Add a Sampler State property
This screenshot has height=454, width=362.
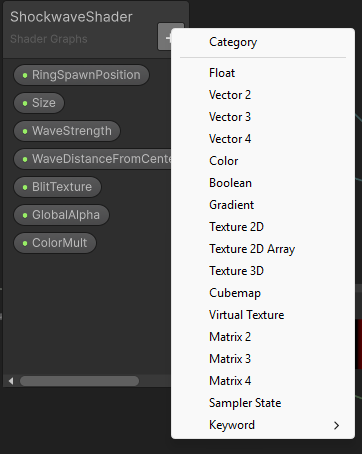(x=263, y=403)
